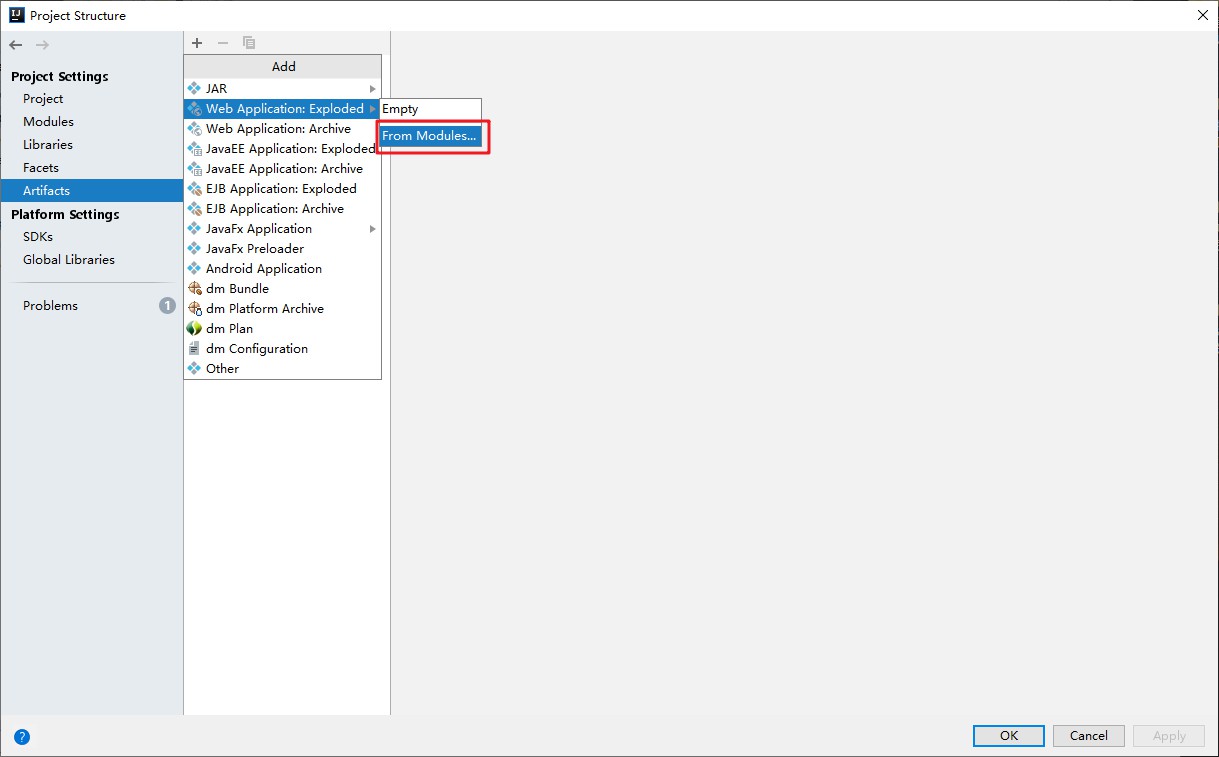
Task: Select dm Platform Archive entry
Action: [282, 309]
